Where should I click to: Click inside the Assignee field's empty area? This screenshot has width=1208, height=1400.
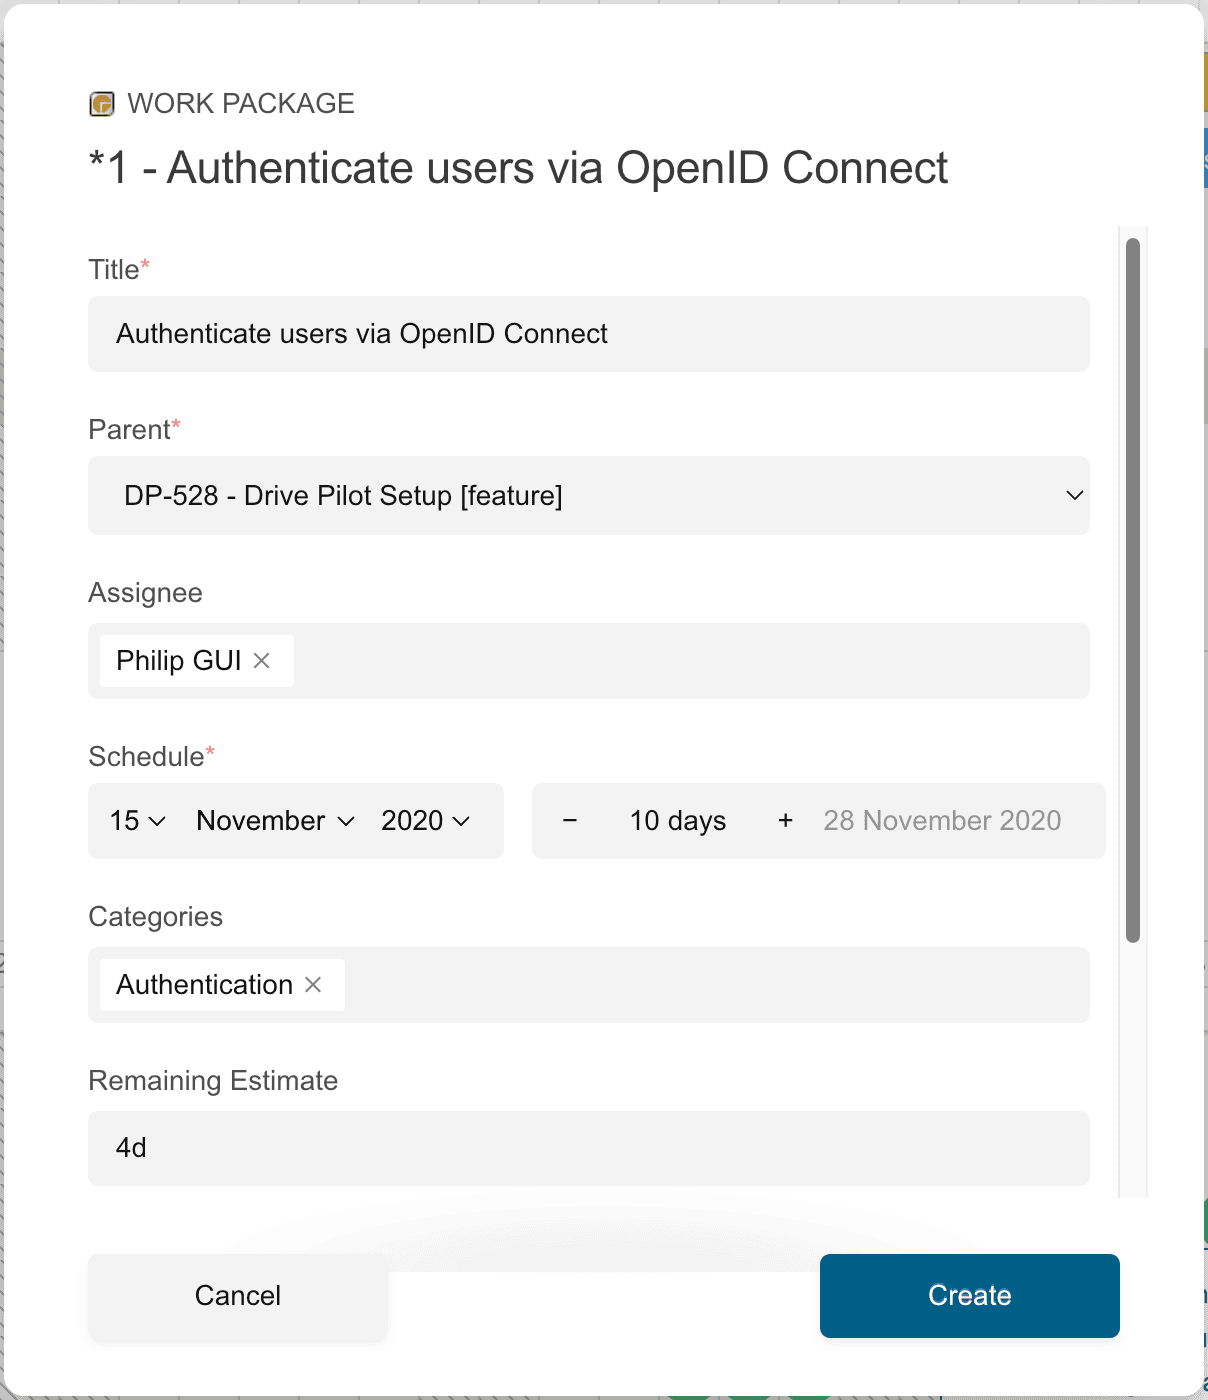[x=690, y=661]
